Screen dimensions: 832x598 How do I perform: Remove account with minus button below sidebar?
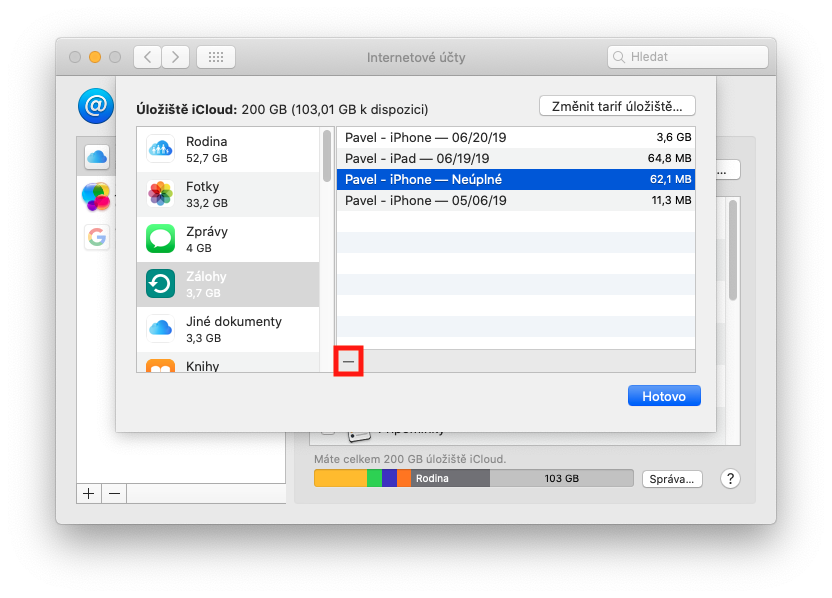[x=114, y=493]
